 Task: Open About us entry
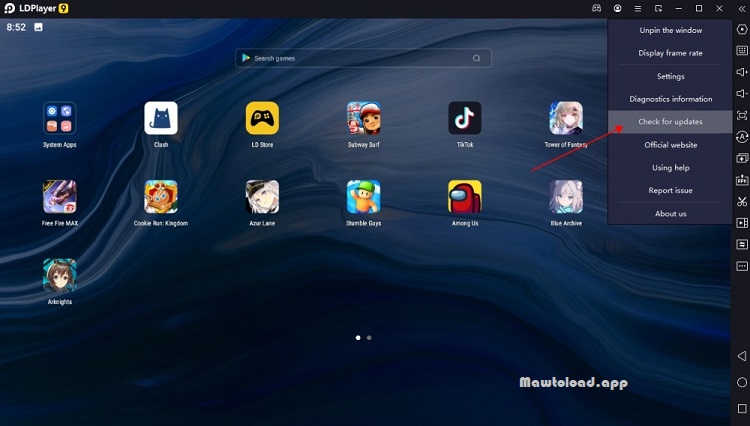pyautogui.click(x=670, y=214)
